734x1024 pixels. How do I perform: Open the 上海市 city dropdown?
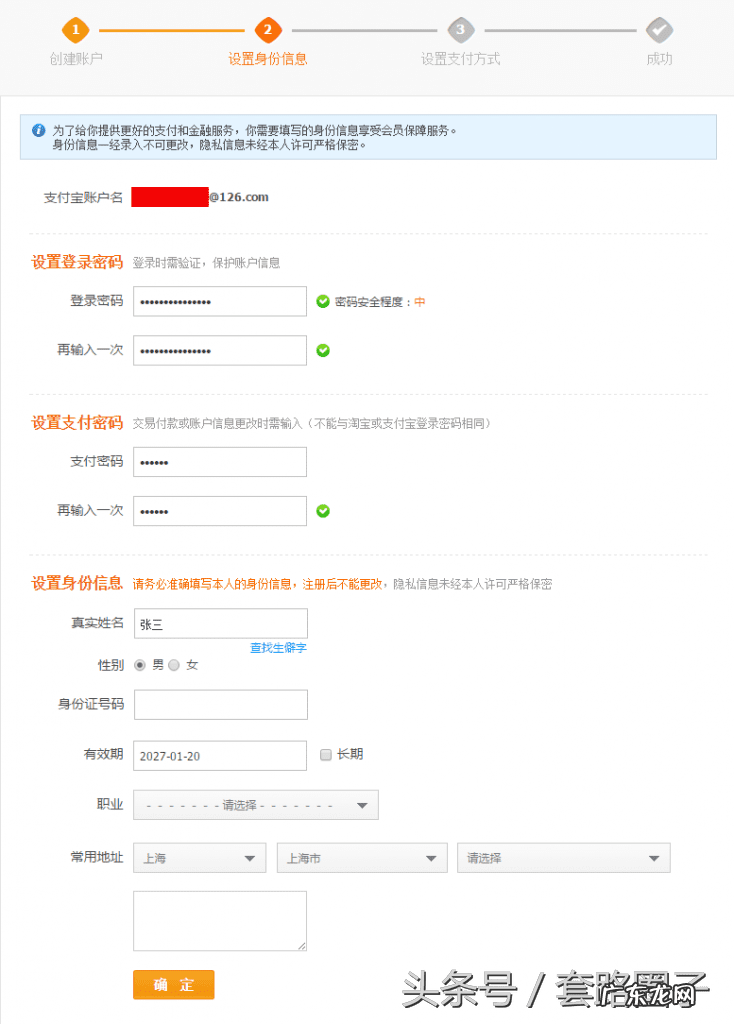[362, 857]
